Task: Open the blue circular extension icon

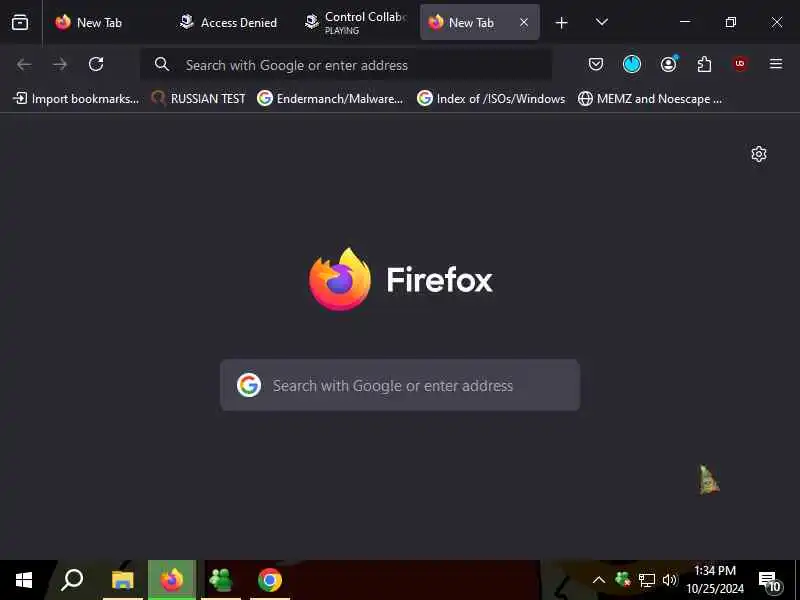Action: coord(632,64)
